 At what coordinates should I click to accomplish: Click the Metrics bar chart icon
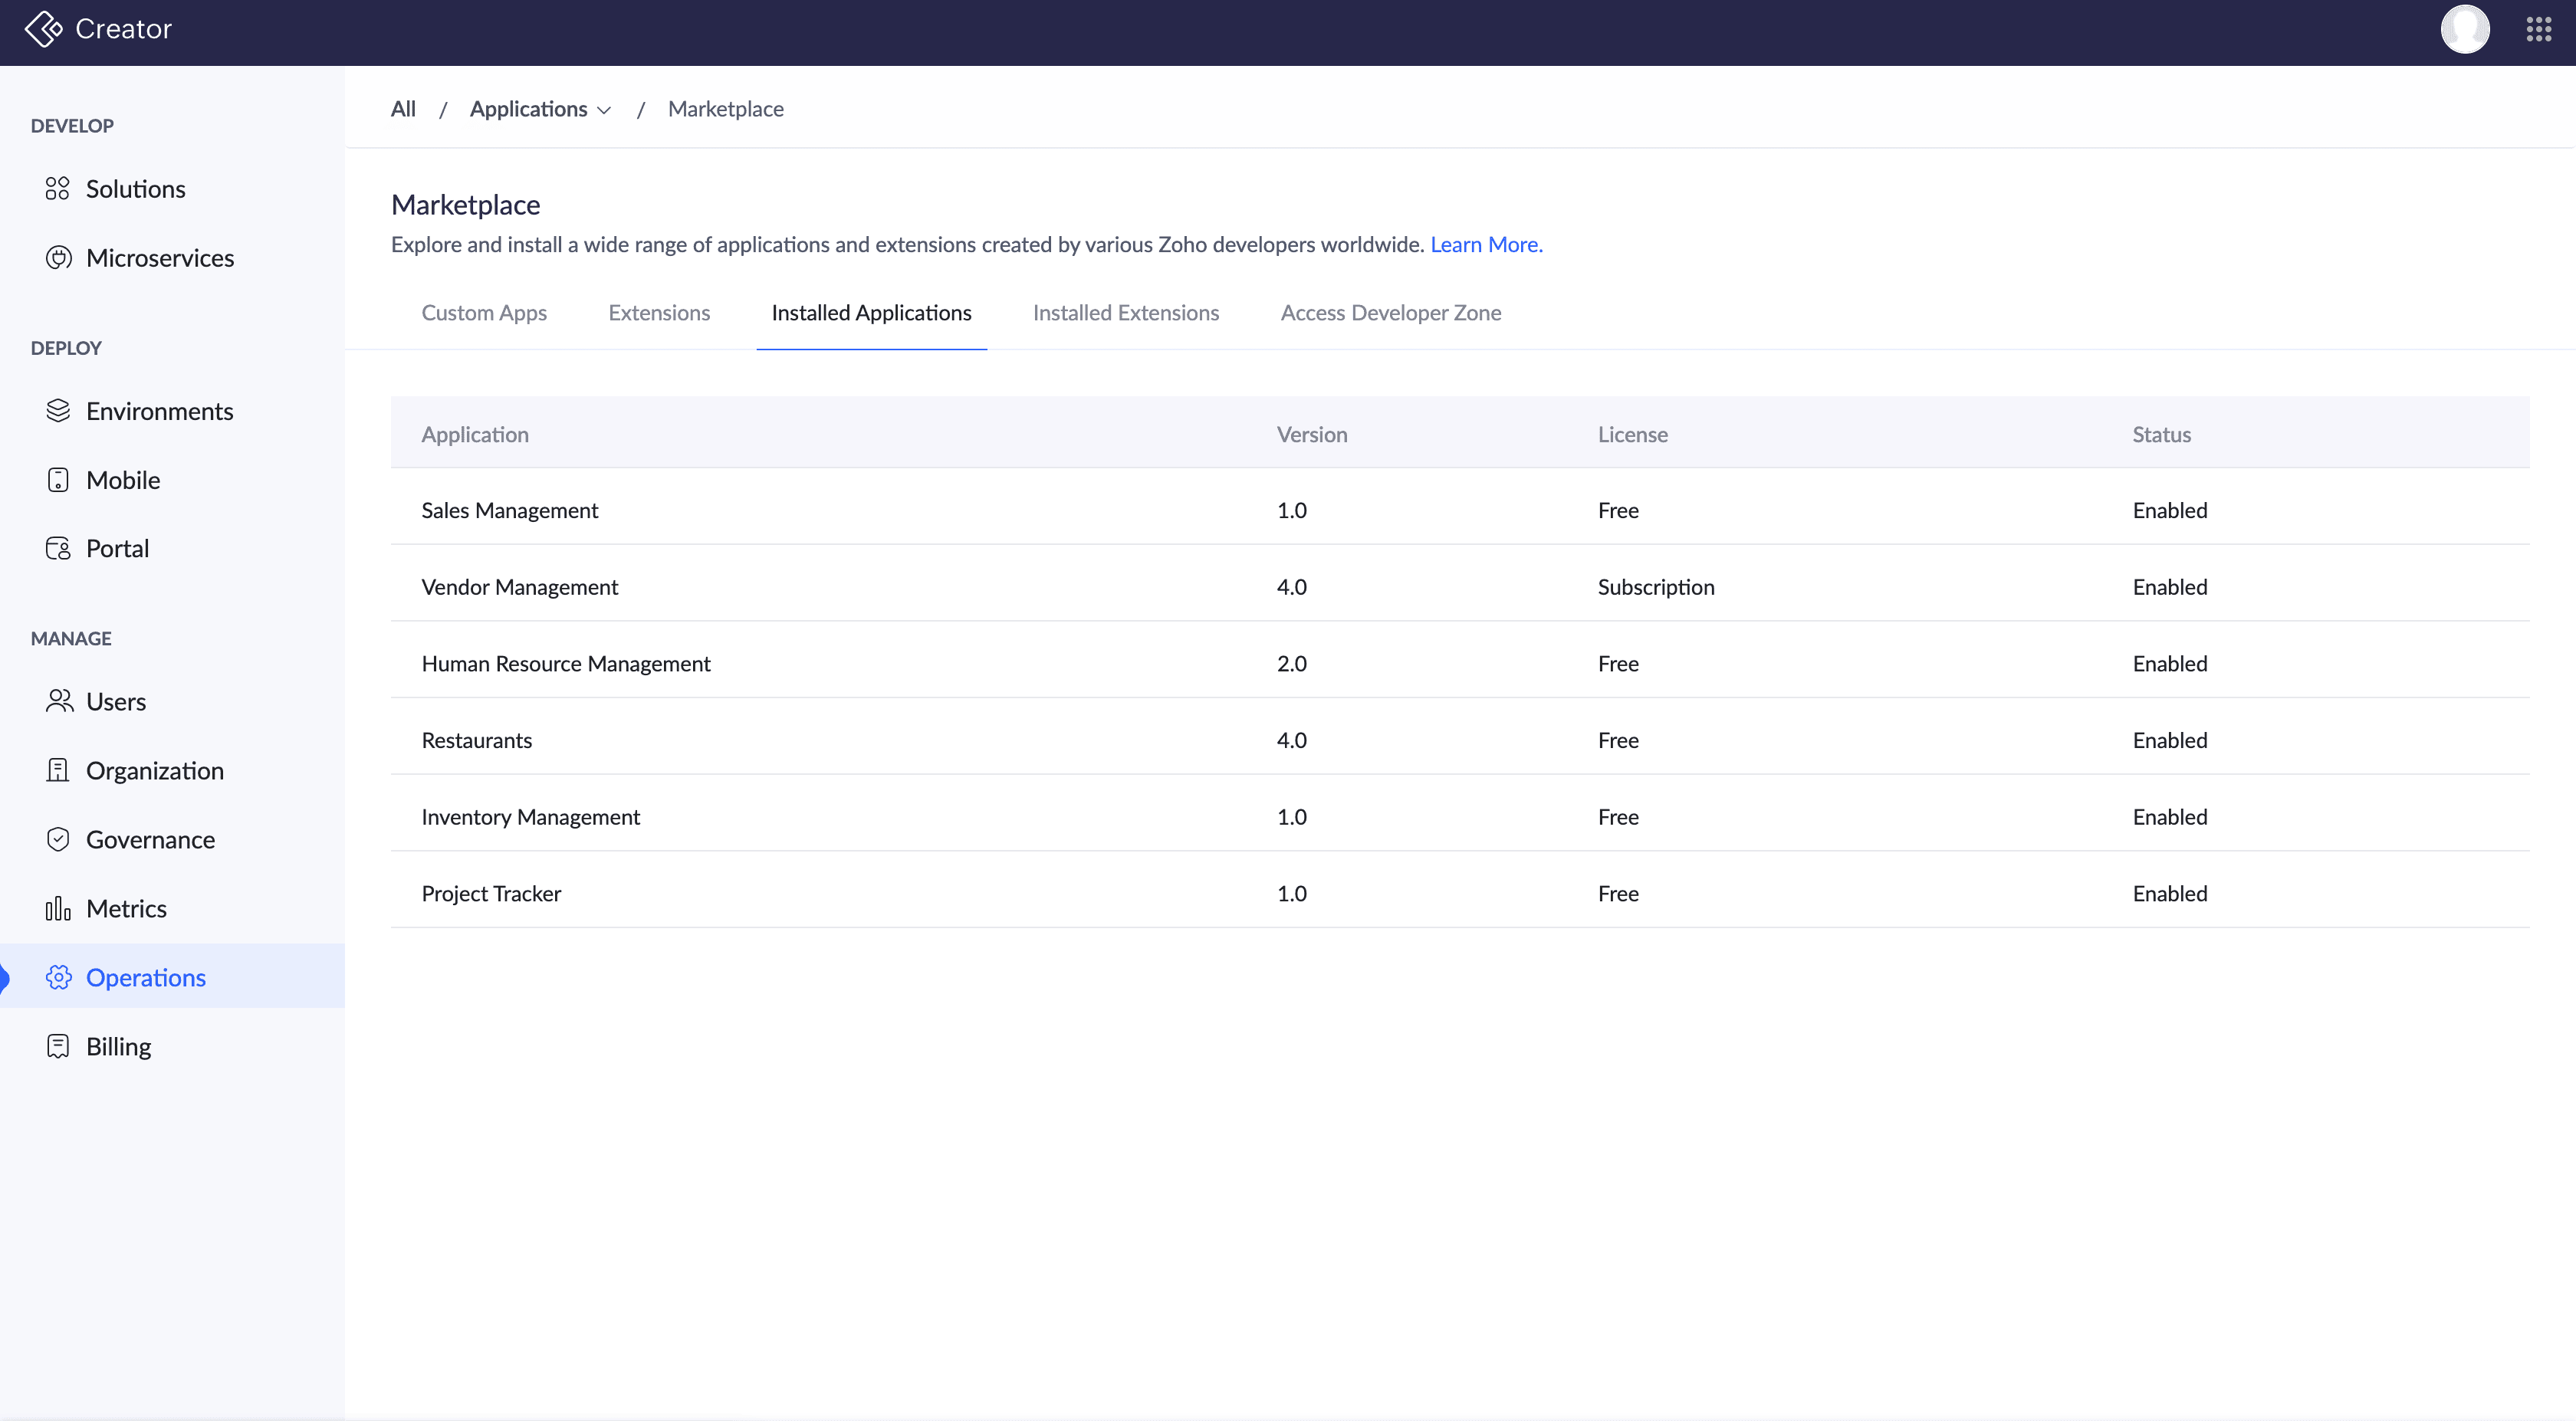point(58,908)
